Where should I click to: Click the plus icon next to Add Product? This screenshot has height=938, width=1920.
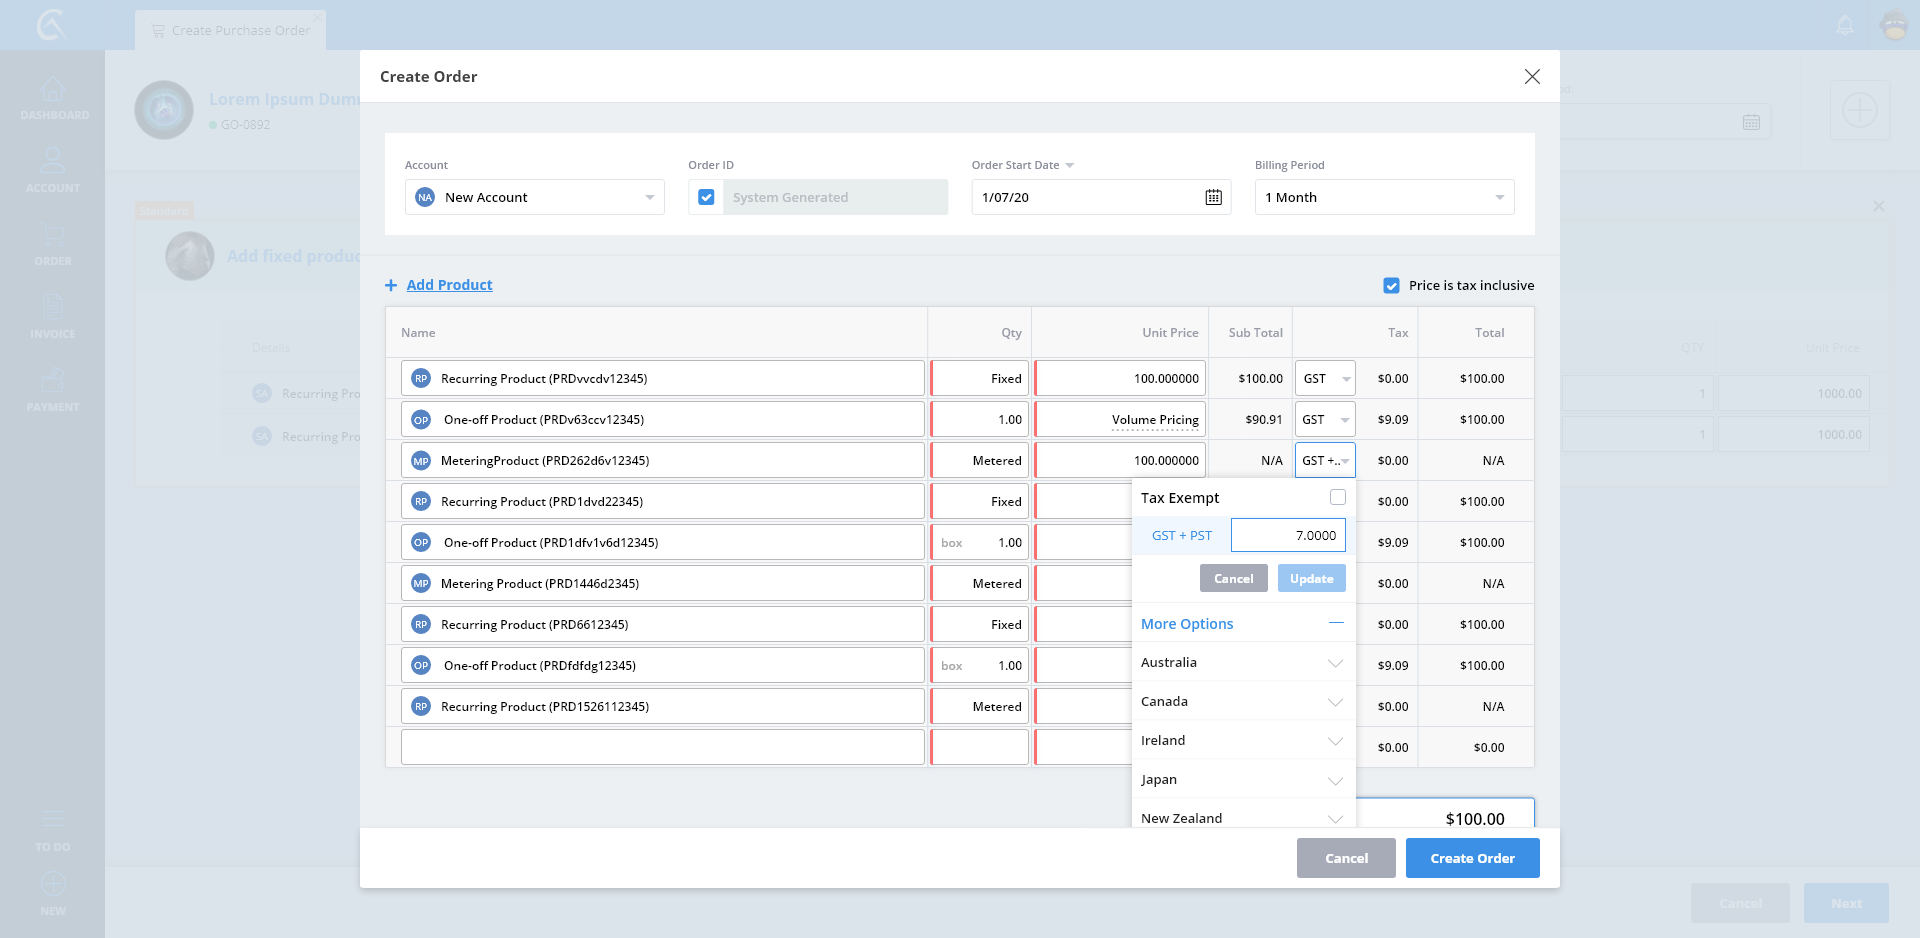tap(391, 286)
